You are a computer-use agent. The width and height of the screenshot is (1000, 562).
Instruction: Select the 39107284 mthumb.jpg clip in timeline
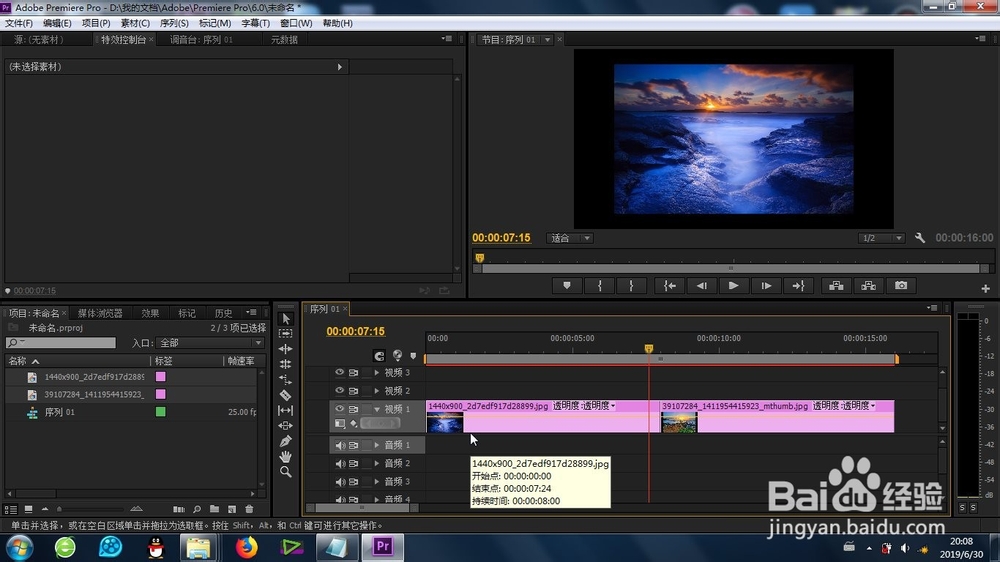777,417
